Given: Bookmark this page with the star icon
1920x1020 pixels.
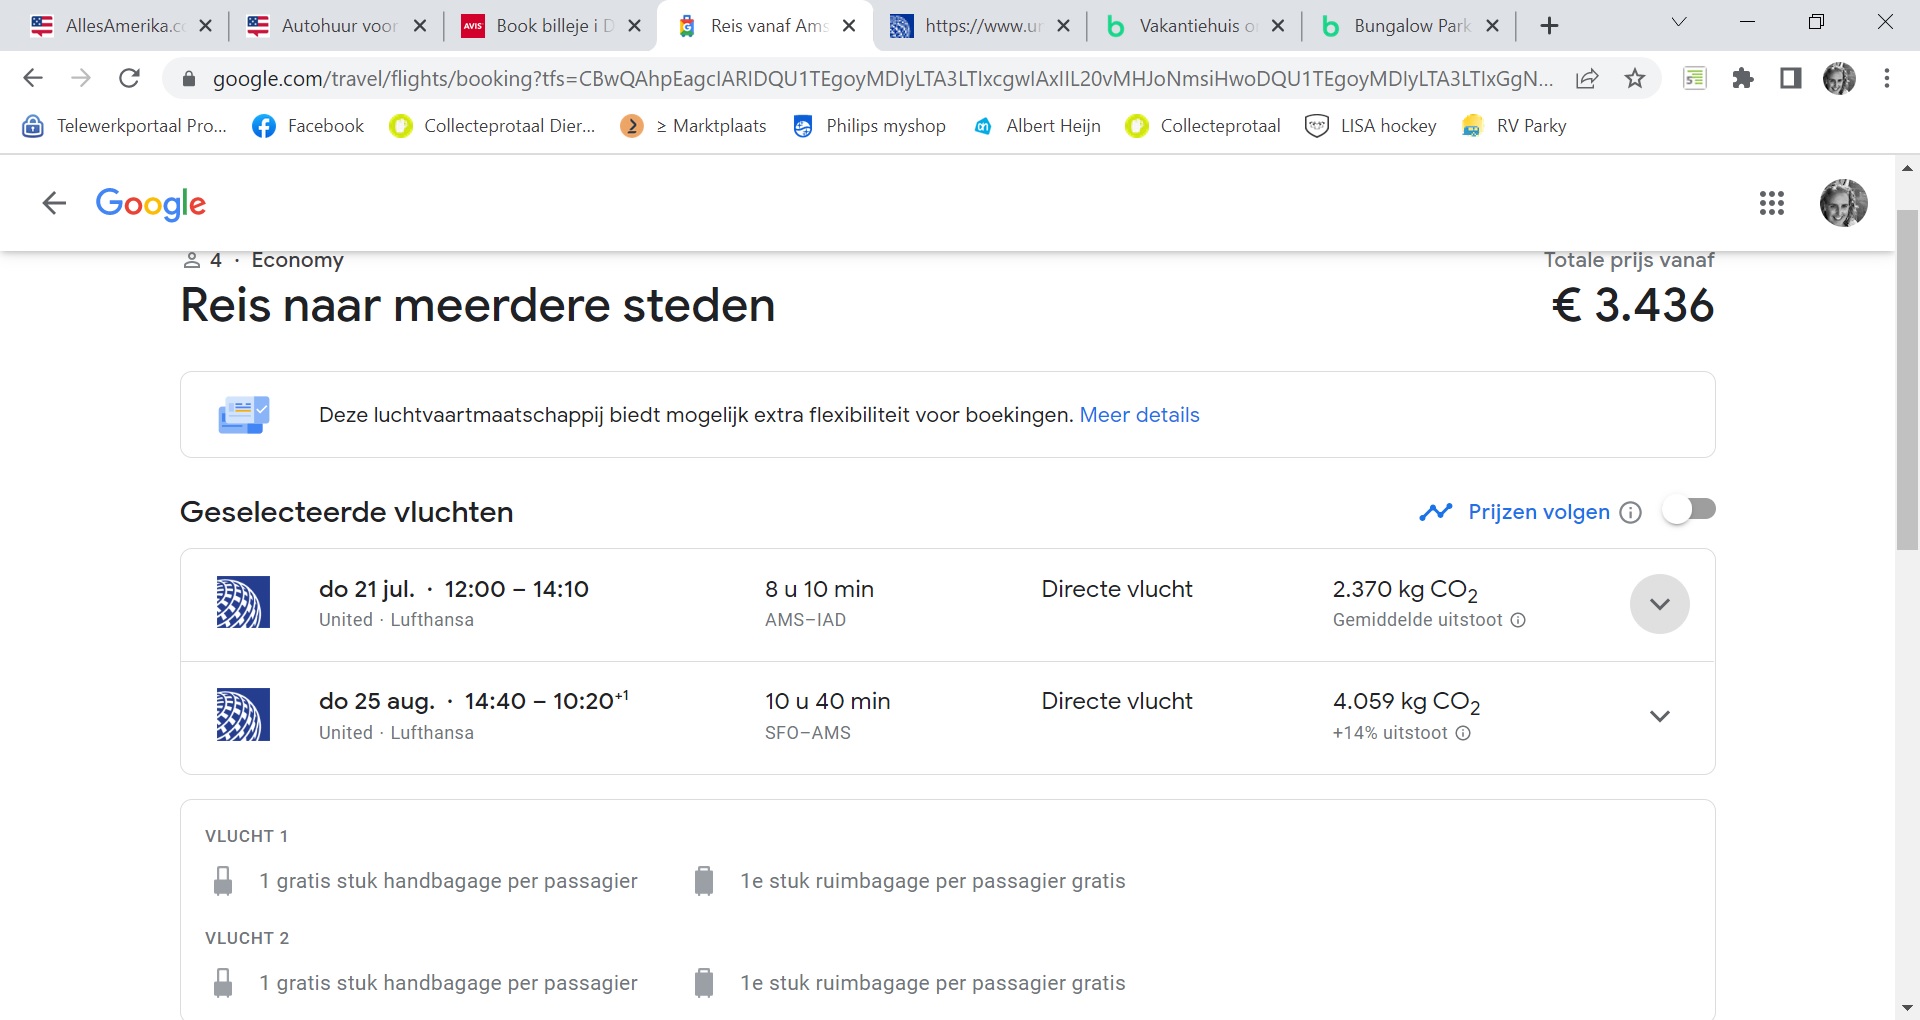Looking at the screenshot, I should (x=1635, y=78).
